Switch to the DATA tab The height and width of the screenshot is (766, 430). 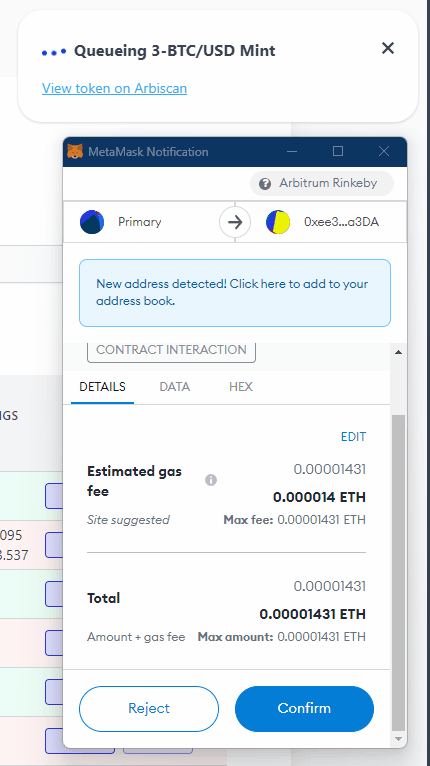174,387
